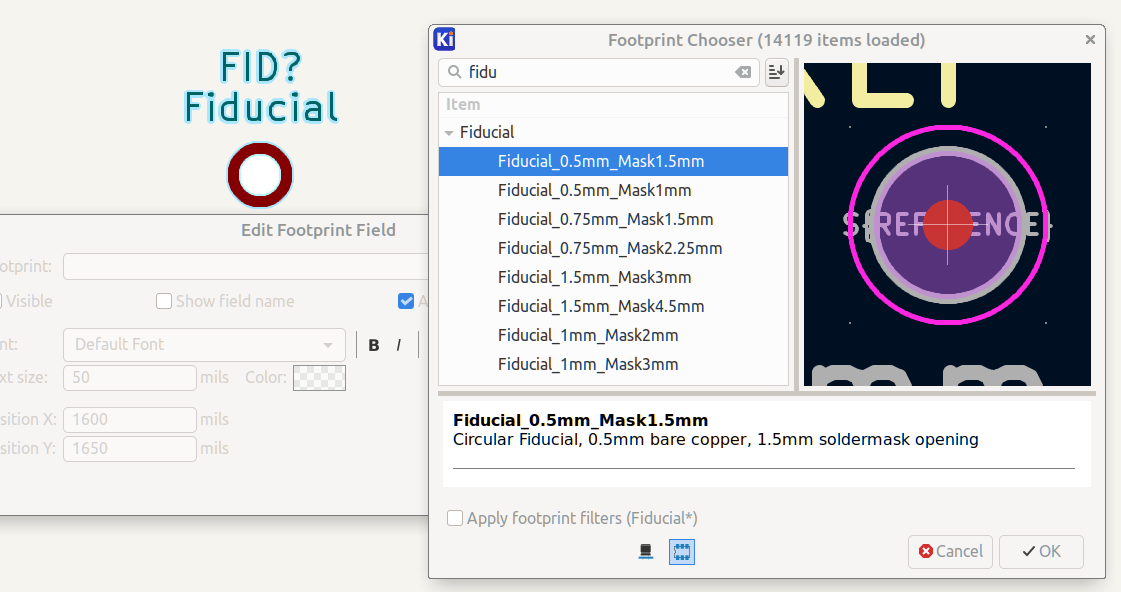Choose Fiducial_0.75mm_Mask2.25mm from list

[609, 248]
